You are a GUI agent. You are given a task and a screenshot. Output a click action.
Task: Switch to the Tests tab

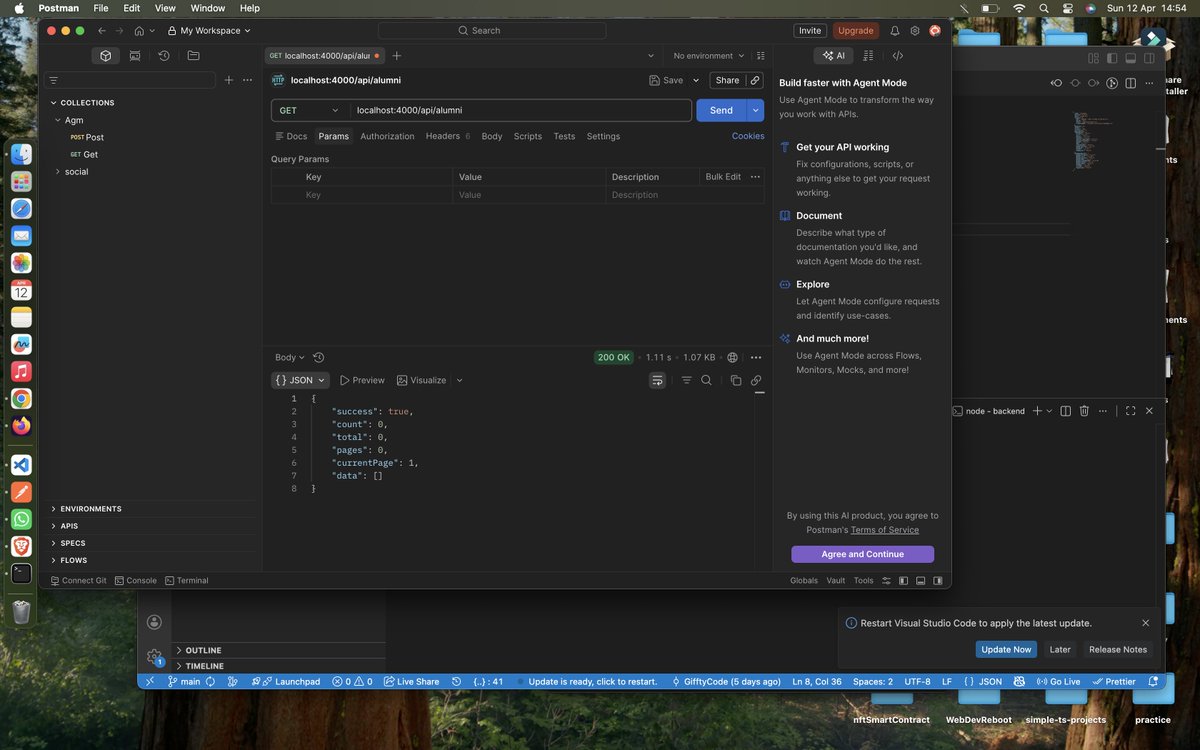point(564,136)
